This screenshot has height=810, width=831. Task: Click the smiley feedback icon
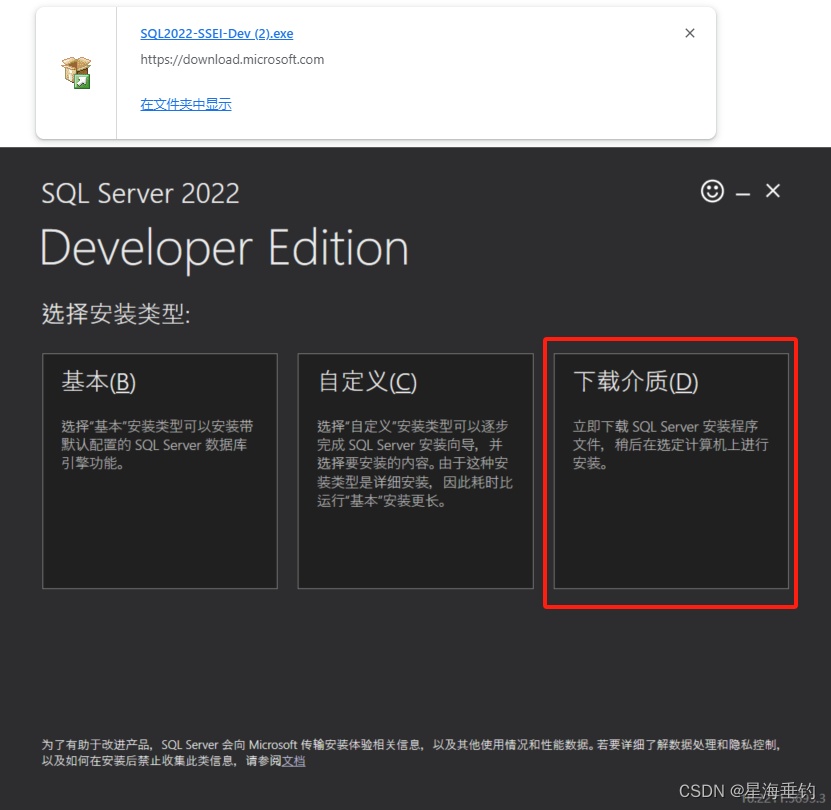click(712, 190)
